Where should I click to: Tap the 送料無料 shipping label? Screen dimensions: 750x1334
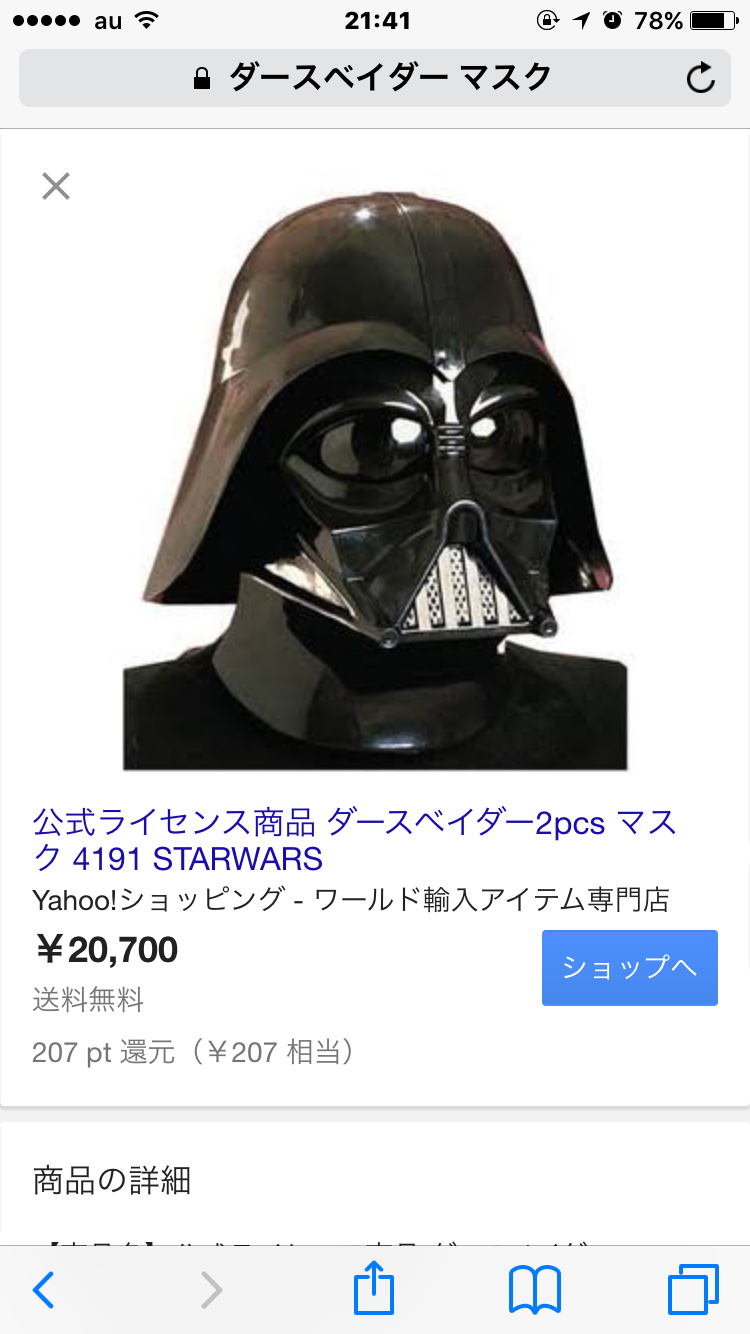point(88,999)
